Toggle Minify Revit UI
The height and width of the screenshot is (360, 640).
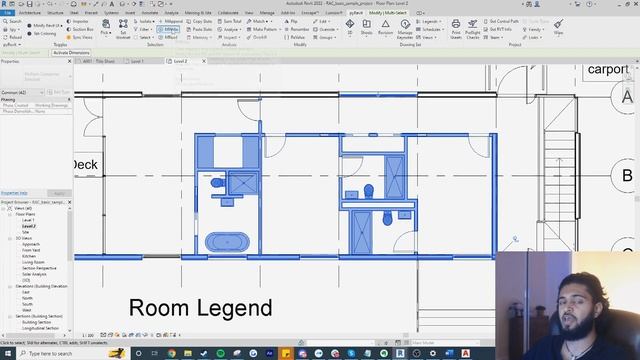pyautogui.click(x=44, y=25)
